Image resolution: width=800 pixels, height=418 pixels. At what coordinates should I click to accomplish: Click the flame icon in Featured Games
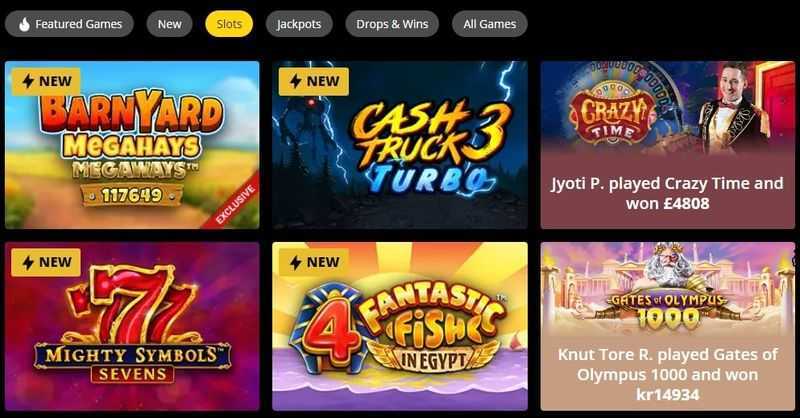click(24, 24)
